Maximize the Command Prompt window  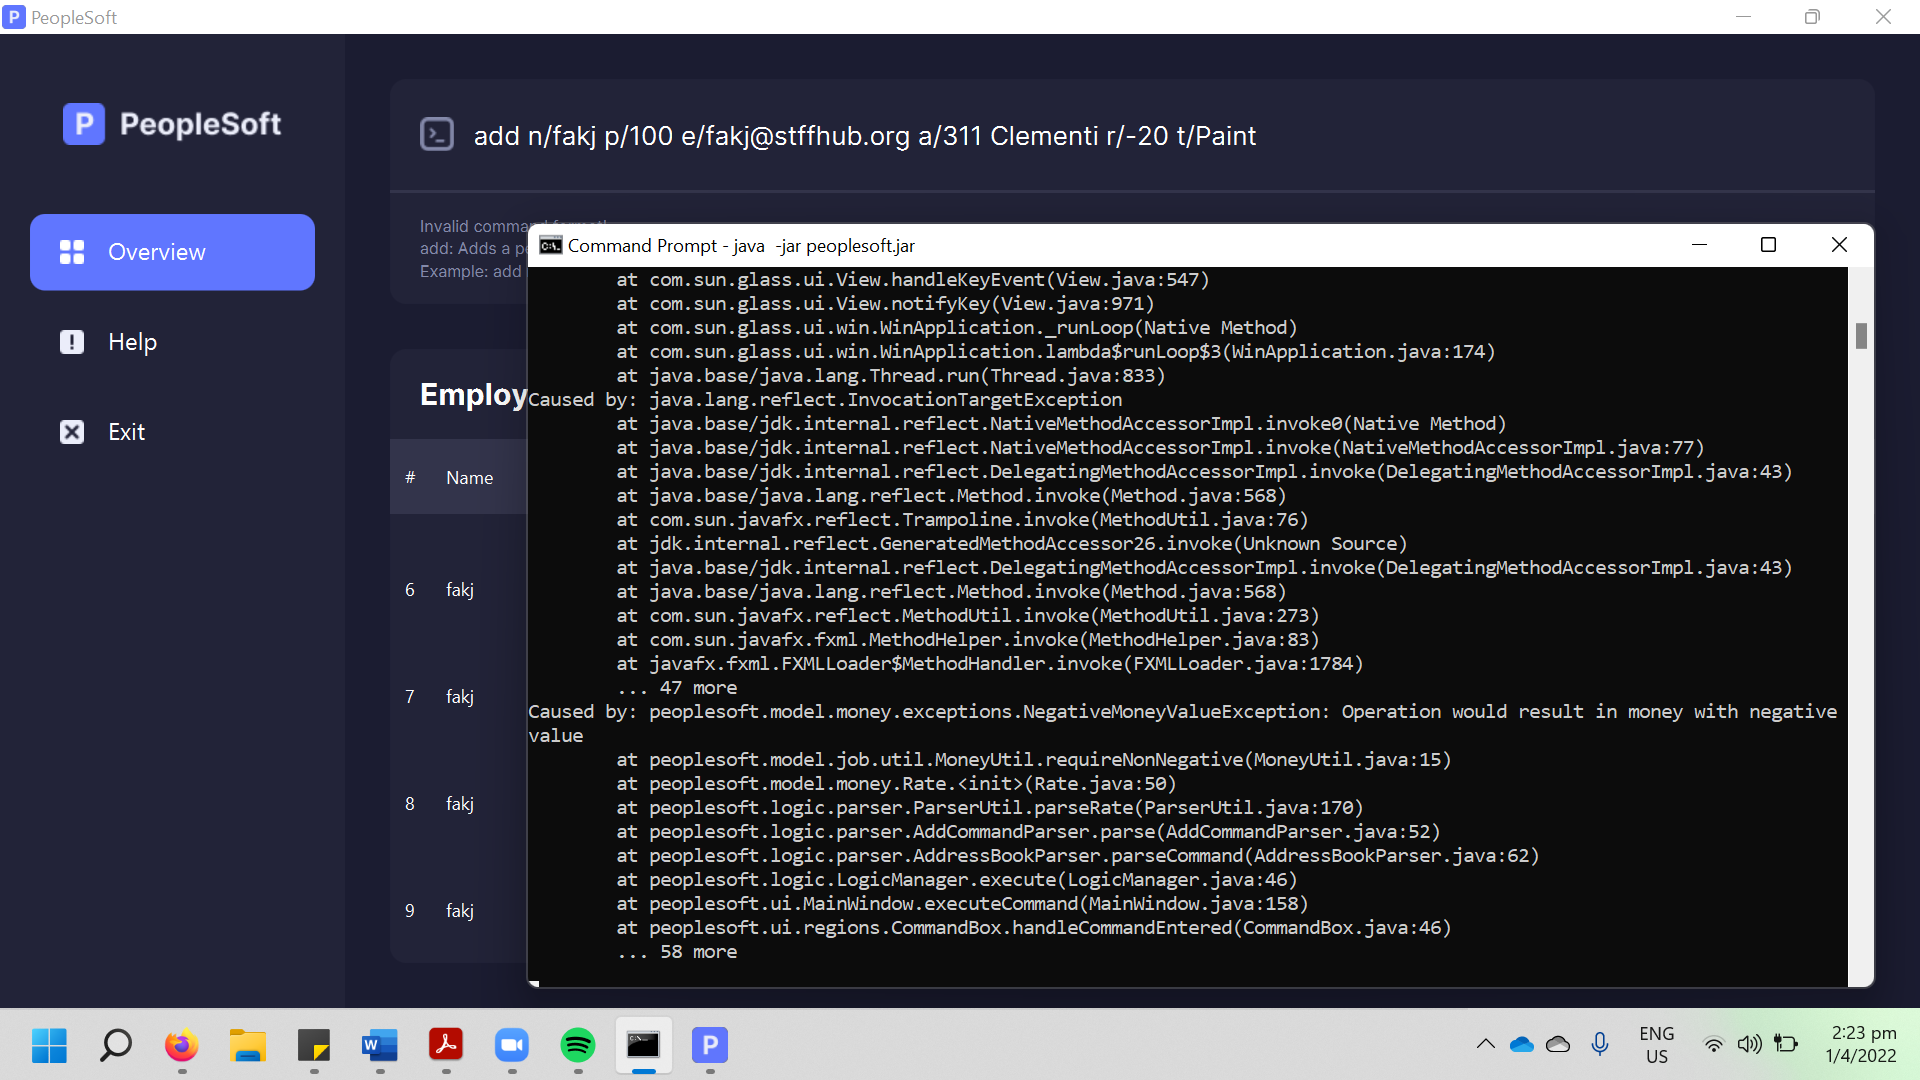coord(1768,245)
